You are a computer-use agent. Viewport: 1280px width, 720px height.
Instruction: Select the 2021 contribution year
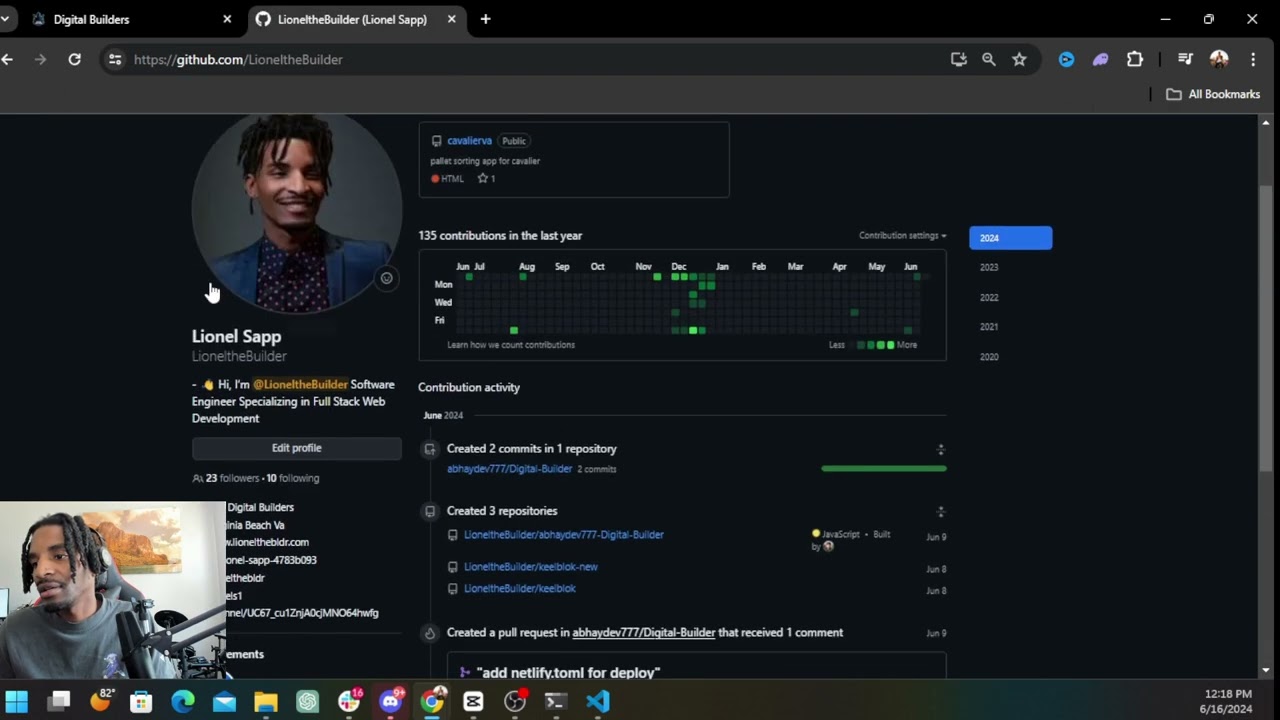[989, 327]
